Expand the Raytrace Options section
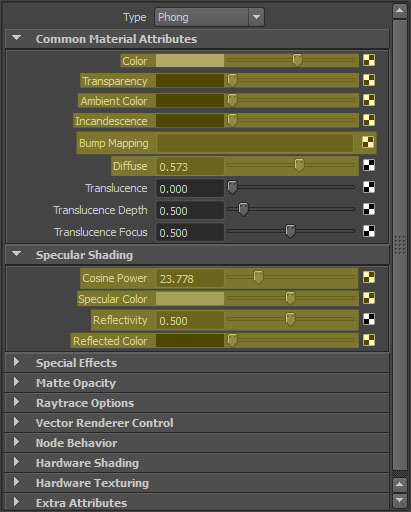411x512 pixels. click(16, 402)
